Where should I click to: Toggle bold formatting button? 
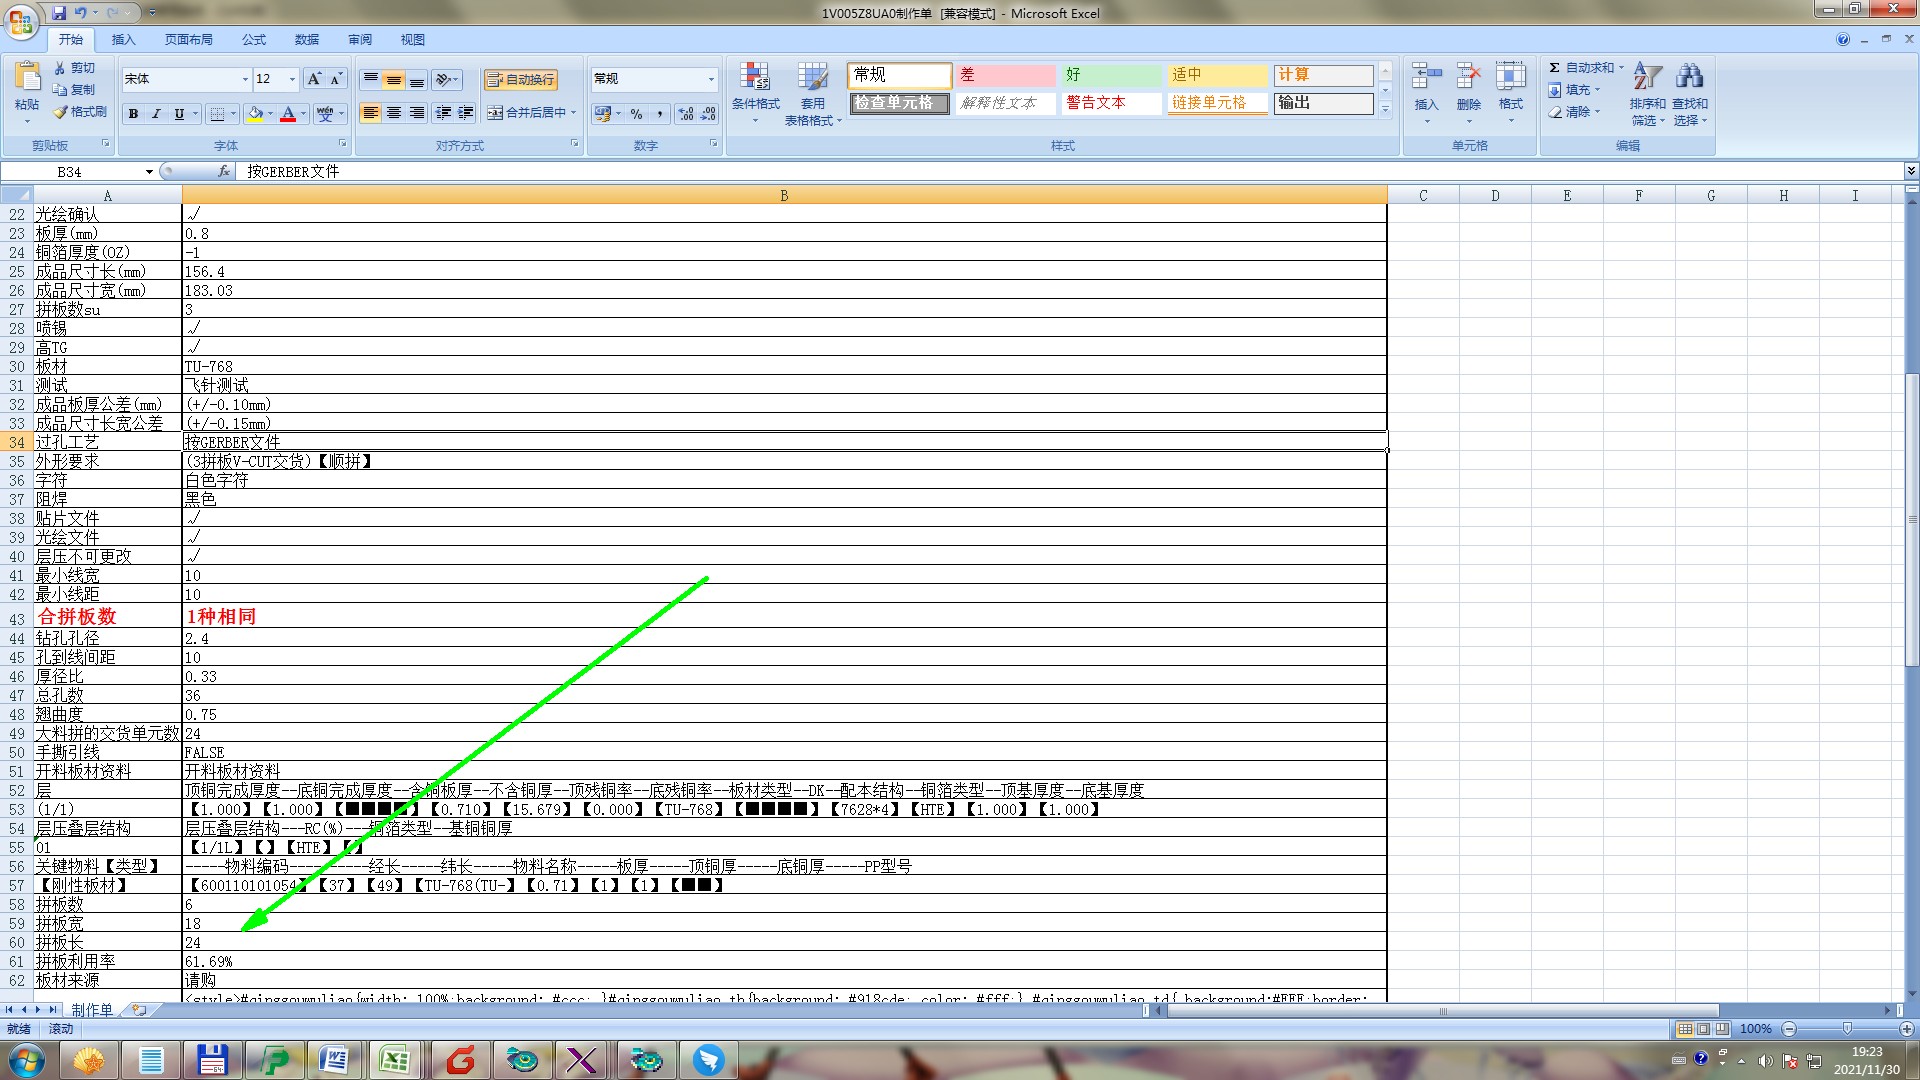click(x=133, y=114)
